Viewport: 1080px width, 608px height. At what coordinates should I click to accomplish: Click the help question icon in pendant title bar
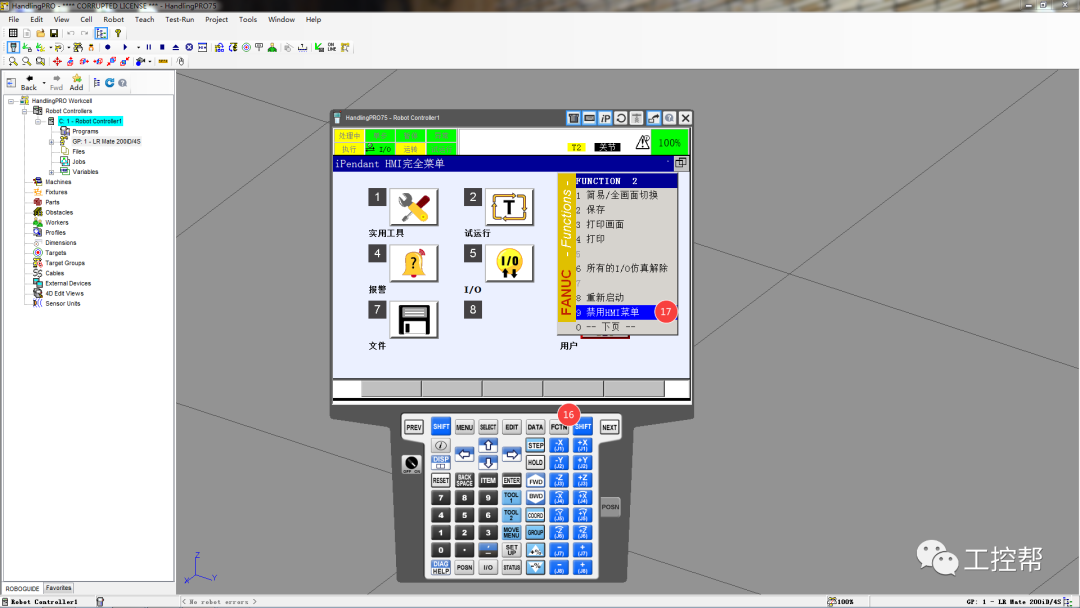coord(669,118)
